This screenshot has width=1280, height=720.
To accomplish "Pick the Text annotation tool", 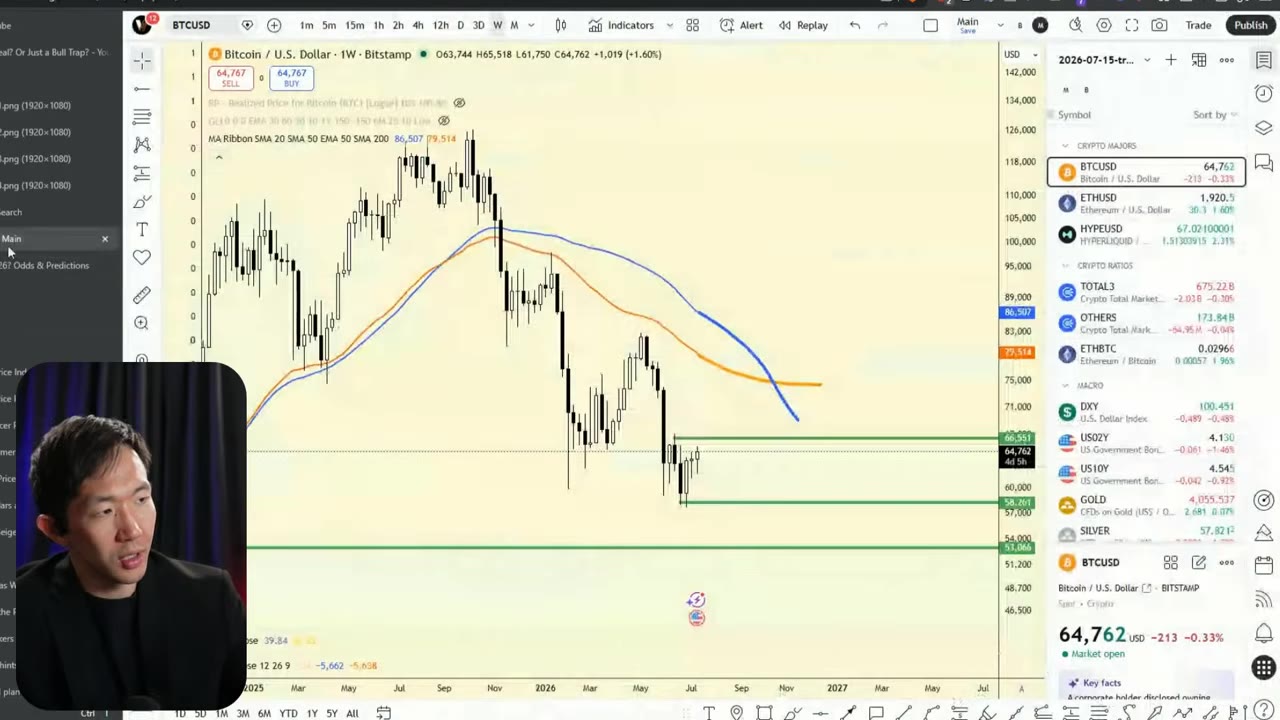I will (142, 230).
